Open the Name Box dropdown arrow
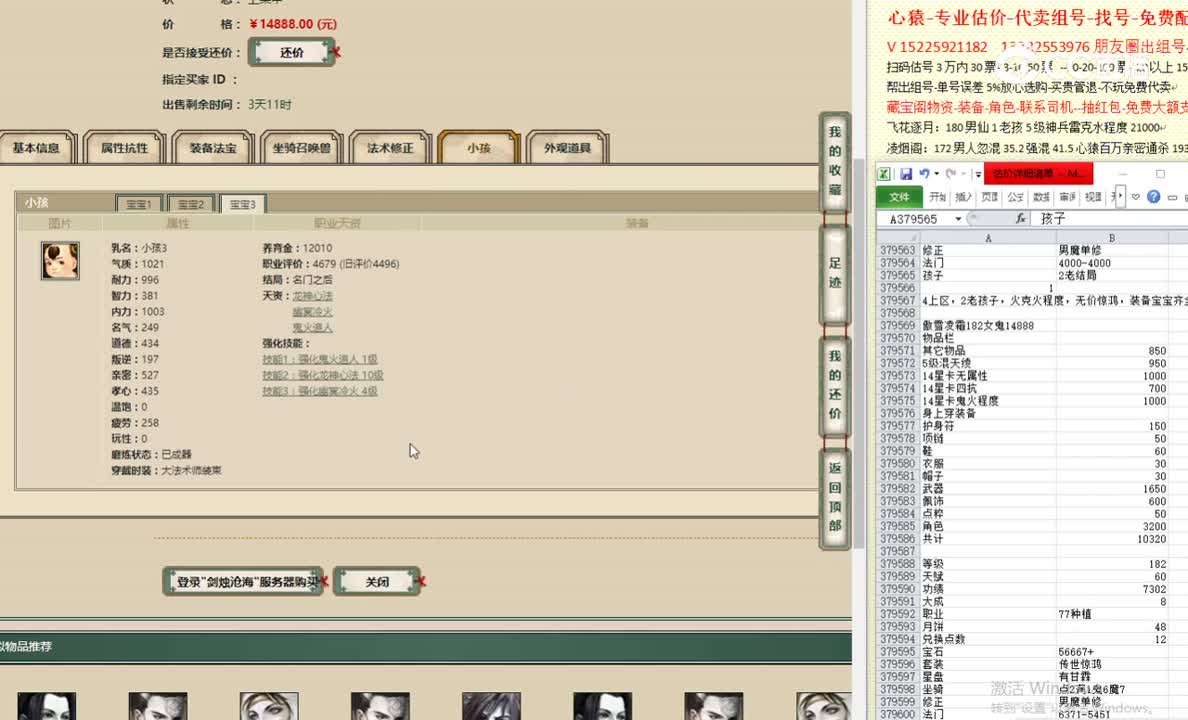The width and height of the screenshot is (1188, 720). [x=958, y=219]
